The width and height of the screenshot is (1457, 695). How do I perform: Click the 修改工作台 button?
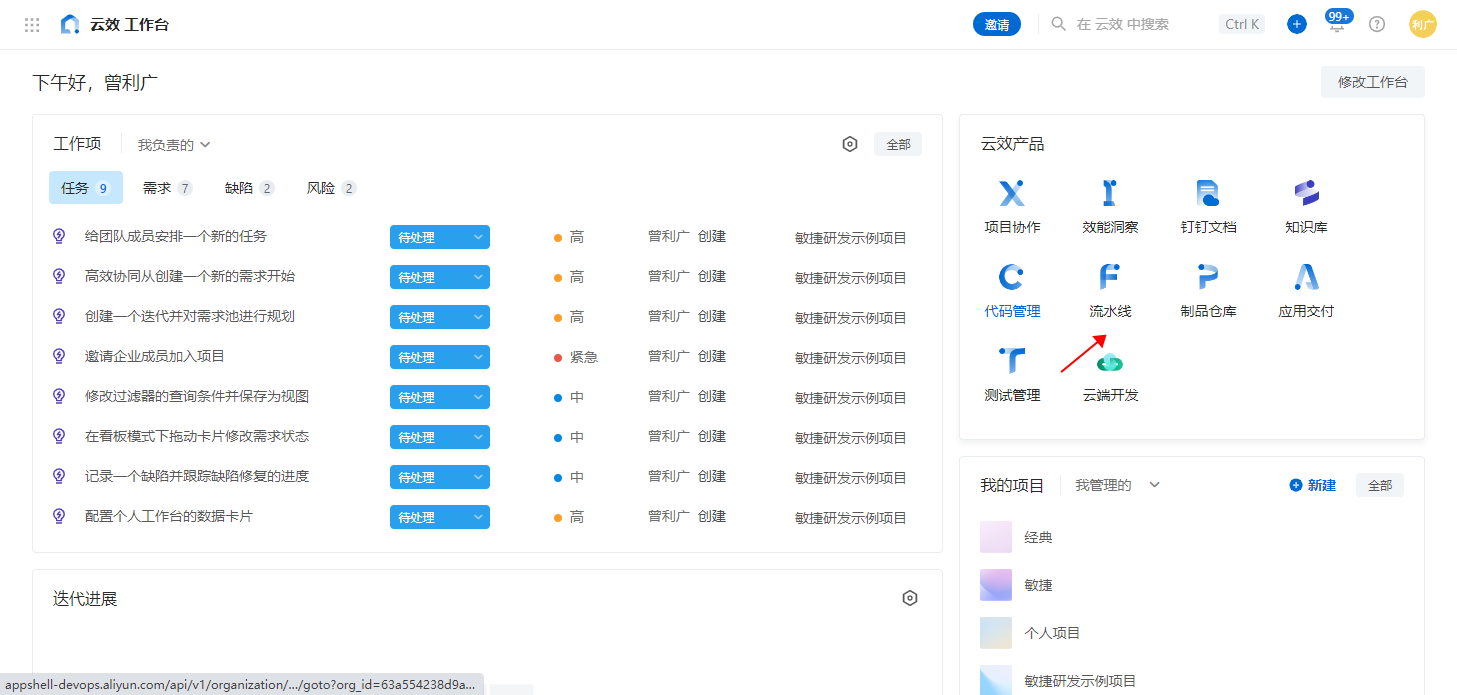click(1373, 82)
